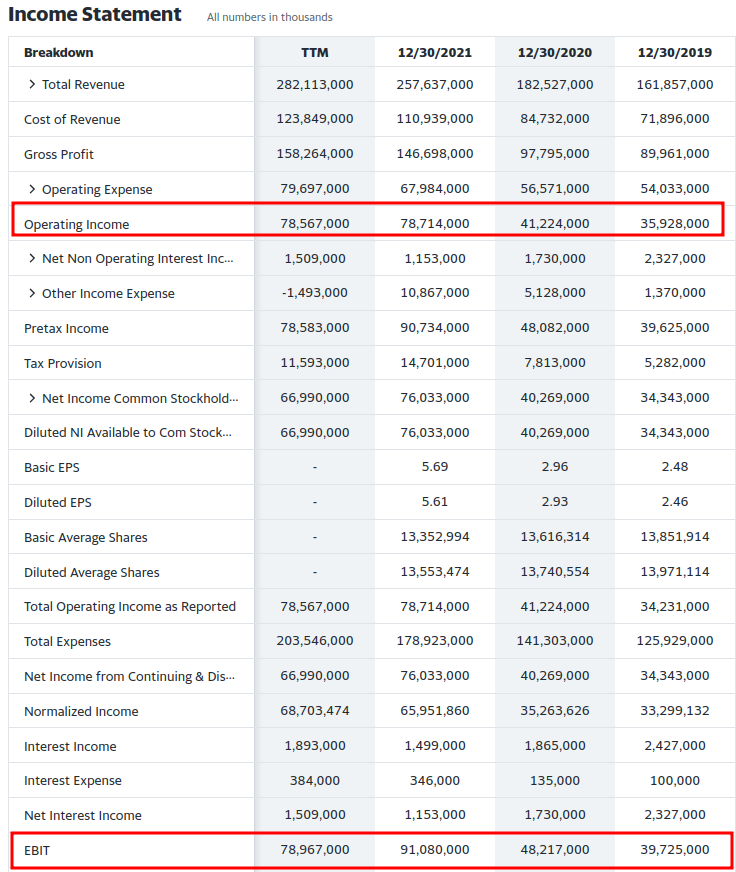Click the Income Statement heading
The height and width of the screenshot is (872, 736).
(95, 14)
